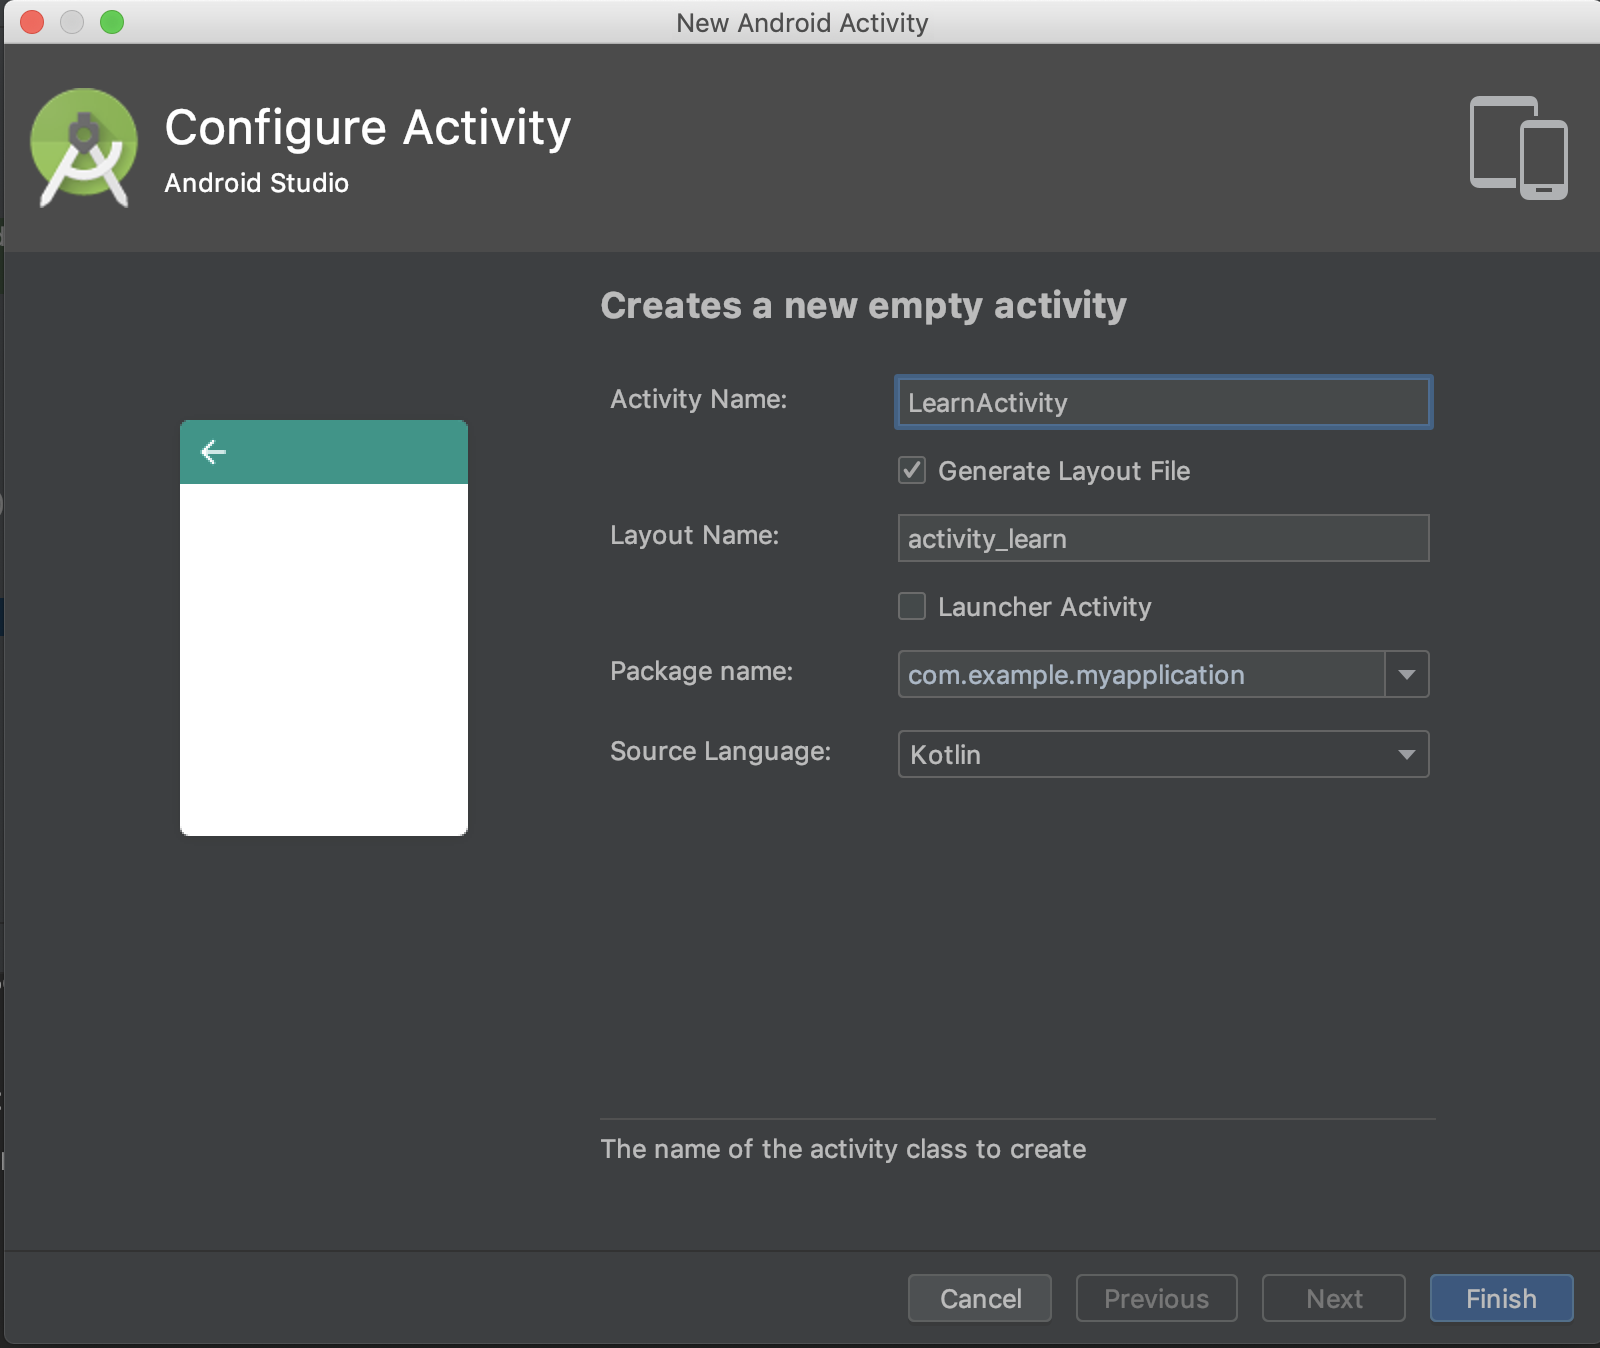The height and width of the screenshot is (1348, 1600).
Task: Close the New Android Activity window
Action: pyautogui.click(x=32, y=22)
